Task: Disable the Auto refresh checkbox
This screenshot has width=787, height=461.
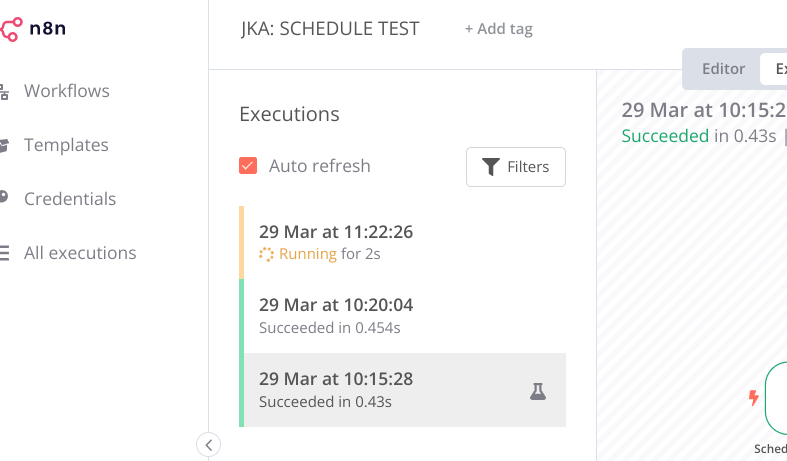Action: coord(248,166)
